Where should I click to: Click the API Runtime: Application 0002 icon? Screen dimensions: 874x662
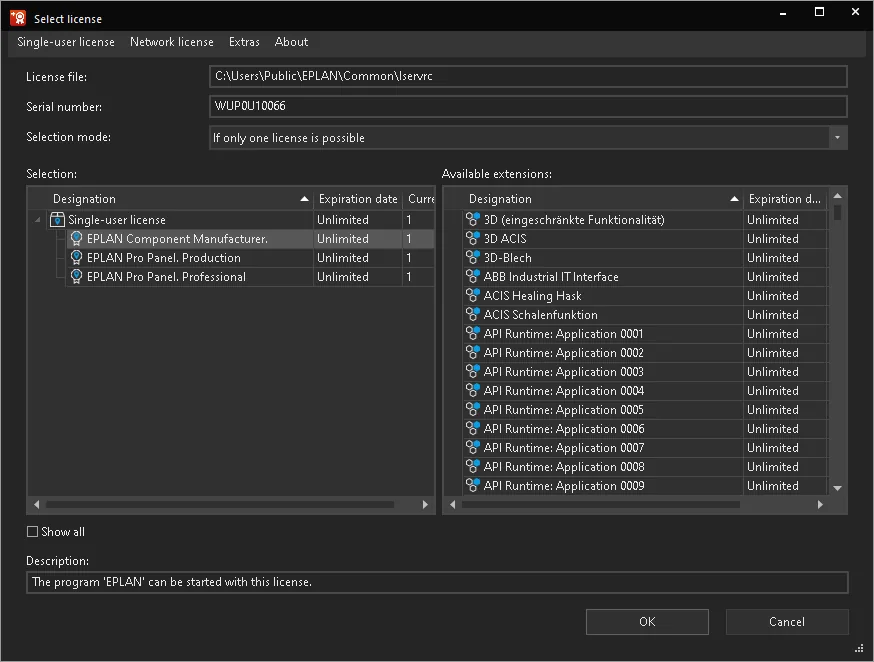click(x=473, y=352)
